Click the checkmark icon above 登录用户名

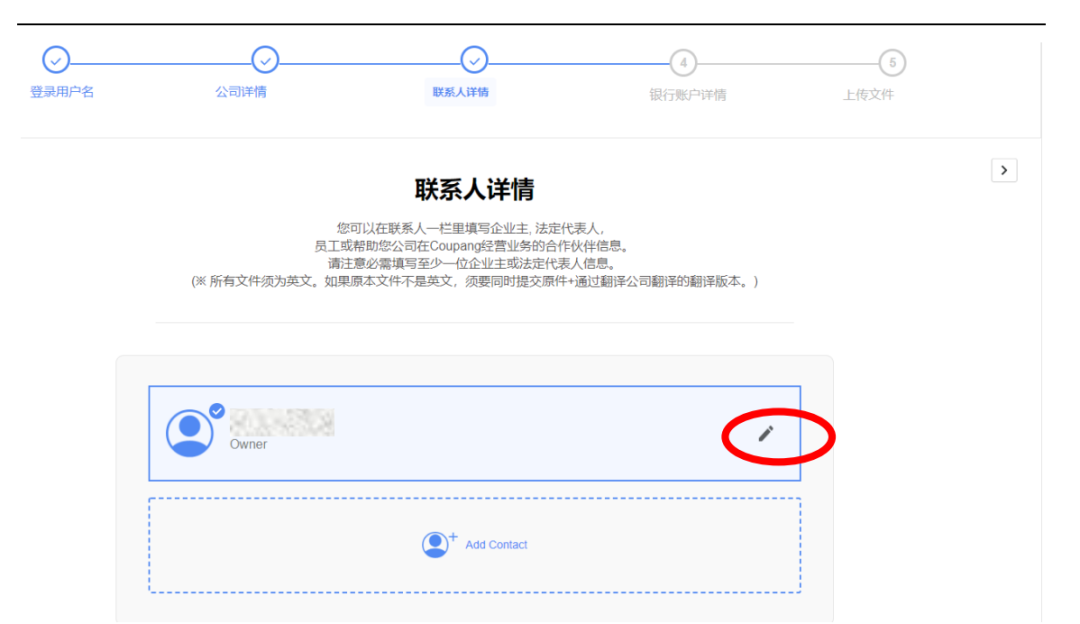55,61
